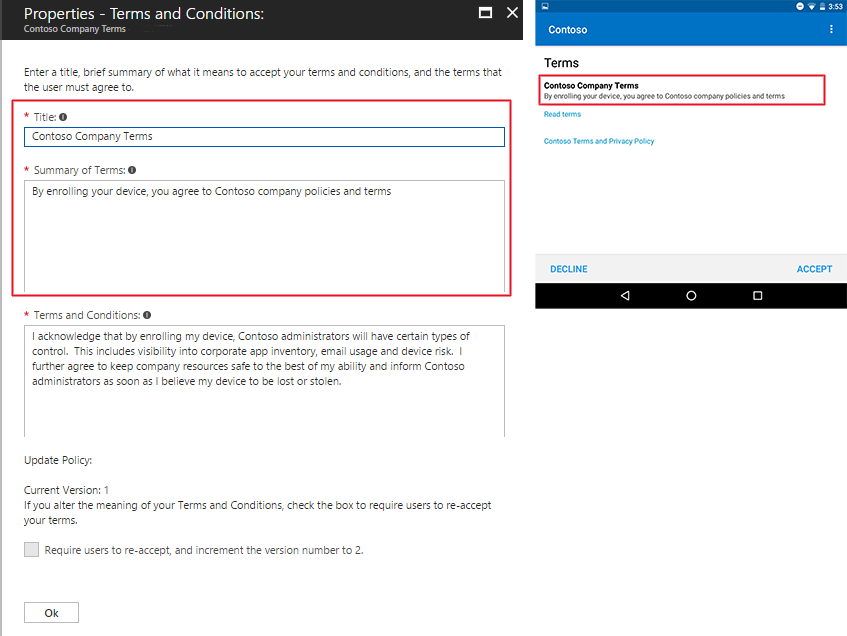This screenshot has width=847, height=636.
Task: Tap the DECLINE button
Action: coord(568,268)
